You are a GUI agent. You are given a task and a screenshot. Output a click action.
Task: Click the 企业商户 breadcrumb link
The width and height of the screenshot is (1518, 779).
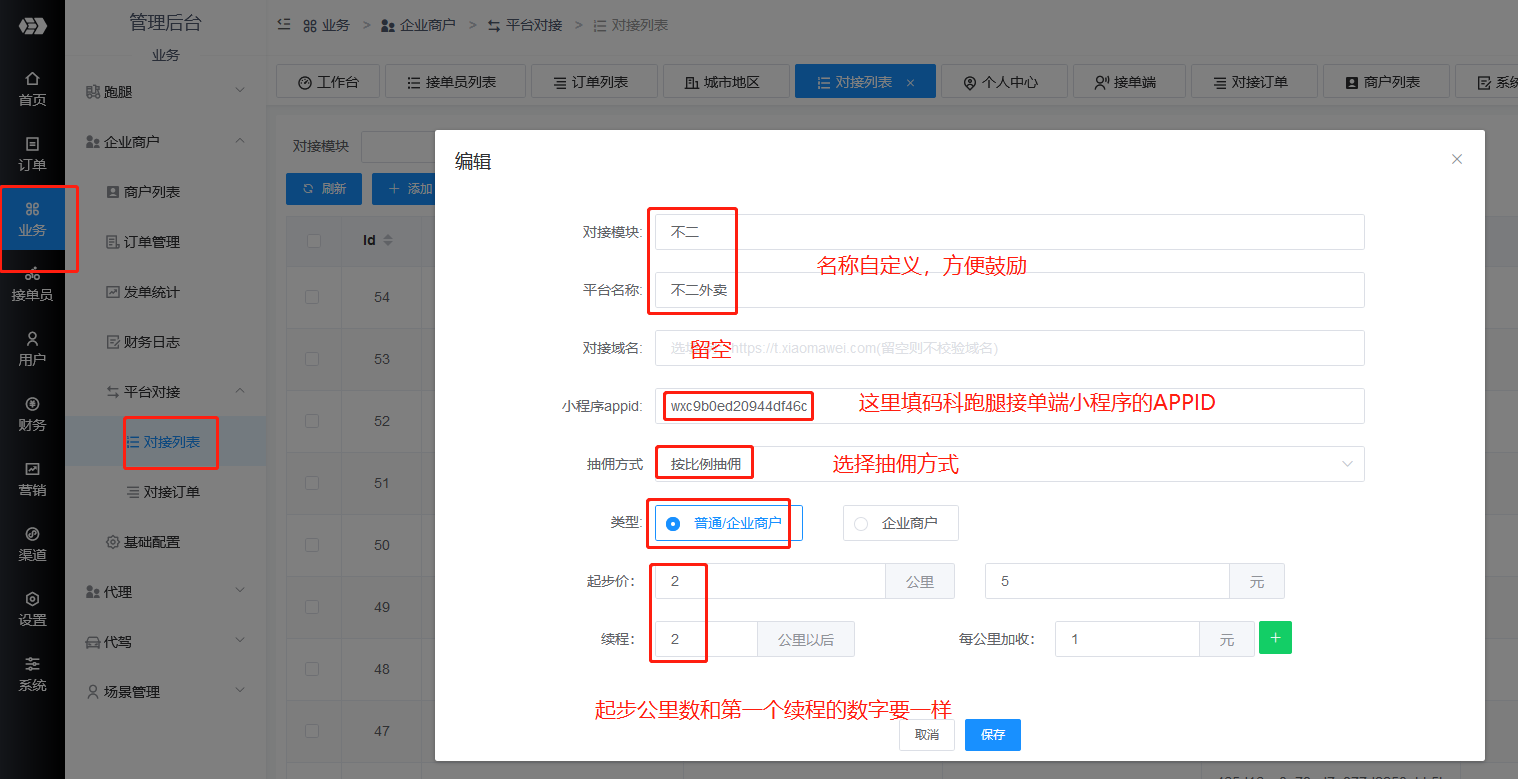pyautogui.click(x=419, y=25)
